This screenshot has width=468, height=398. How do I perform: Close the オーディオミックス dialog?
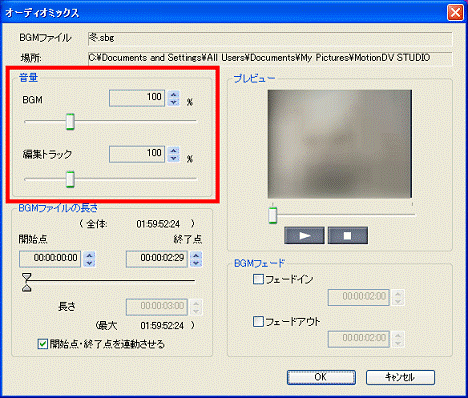pyautogui.click(x=455, y=13)
